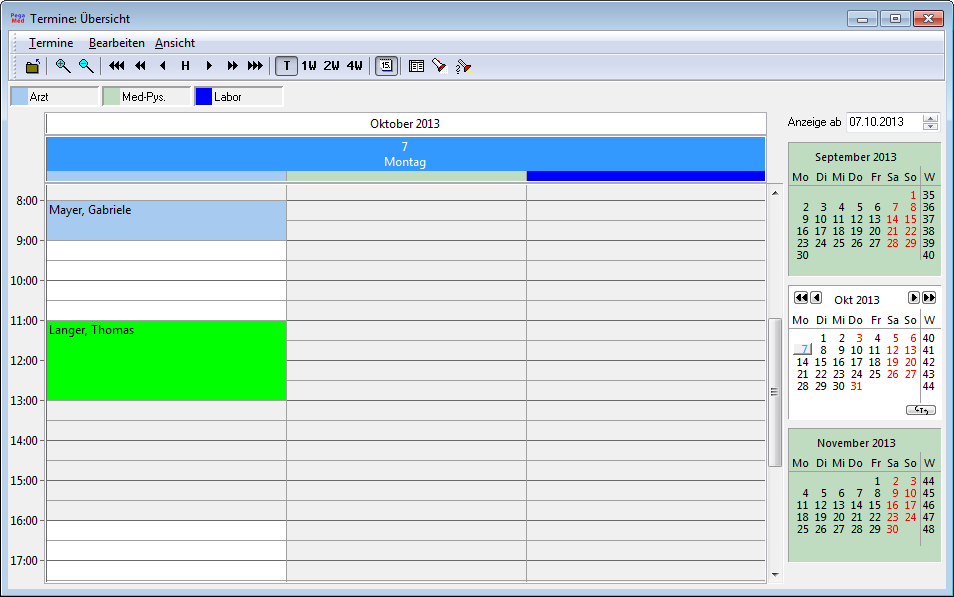This screenshot has height=597, width=954.
Task: Switch to 1W week view
Action: [x=309, y=66]
